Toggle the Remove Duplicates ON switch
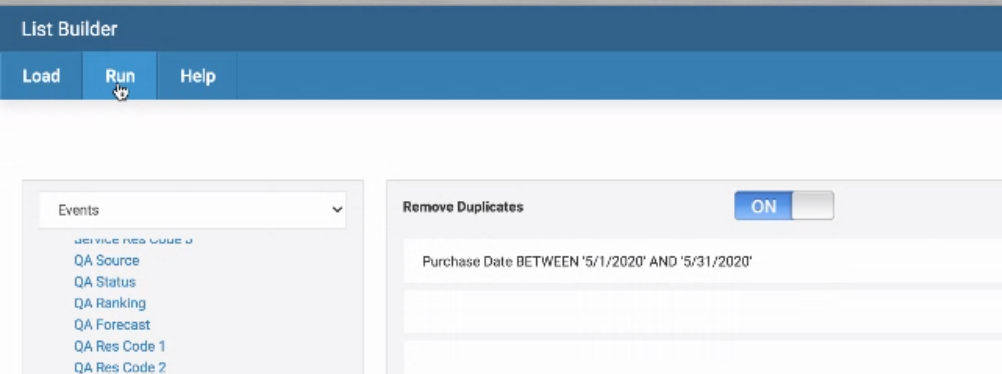 (783, 206)
